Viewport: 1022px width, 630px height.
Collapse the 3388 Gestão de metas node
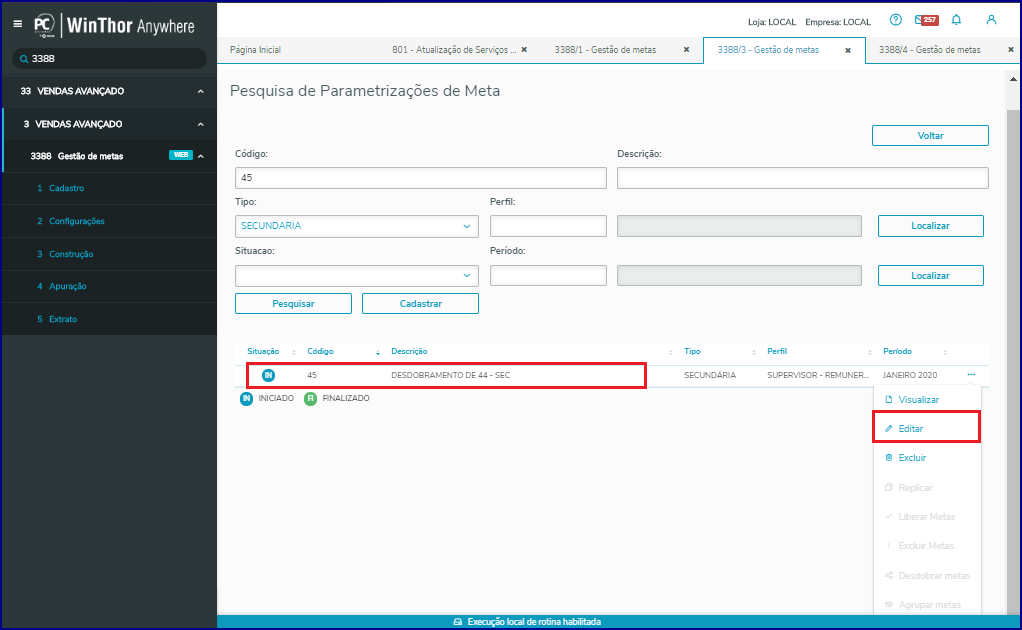[201, 156]
